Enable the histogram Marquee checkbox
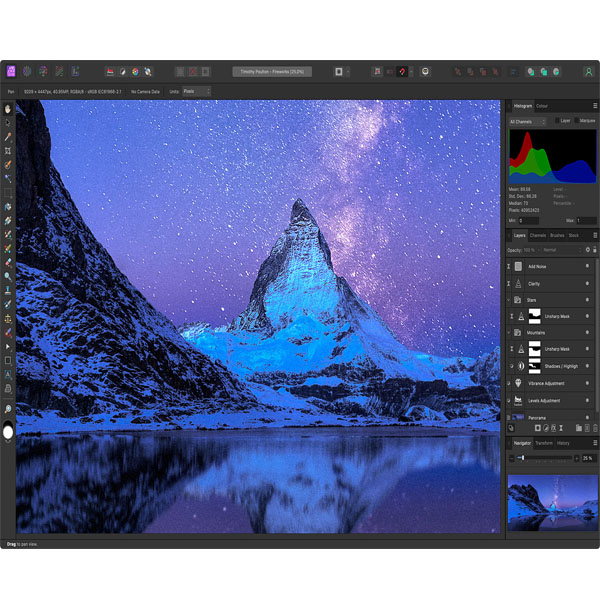This screenshot has height=600, width=600. [x=578, y=121]
